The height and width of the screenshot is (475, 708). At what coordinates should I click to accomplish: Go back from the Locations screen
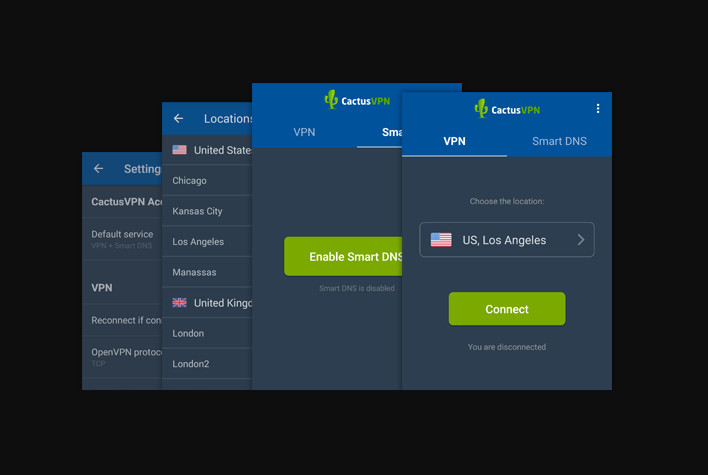(178, 118)
